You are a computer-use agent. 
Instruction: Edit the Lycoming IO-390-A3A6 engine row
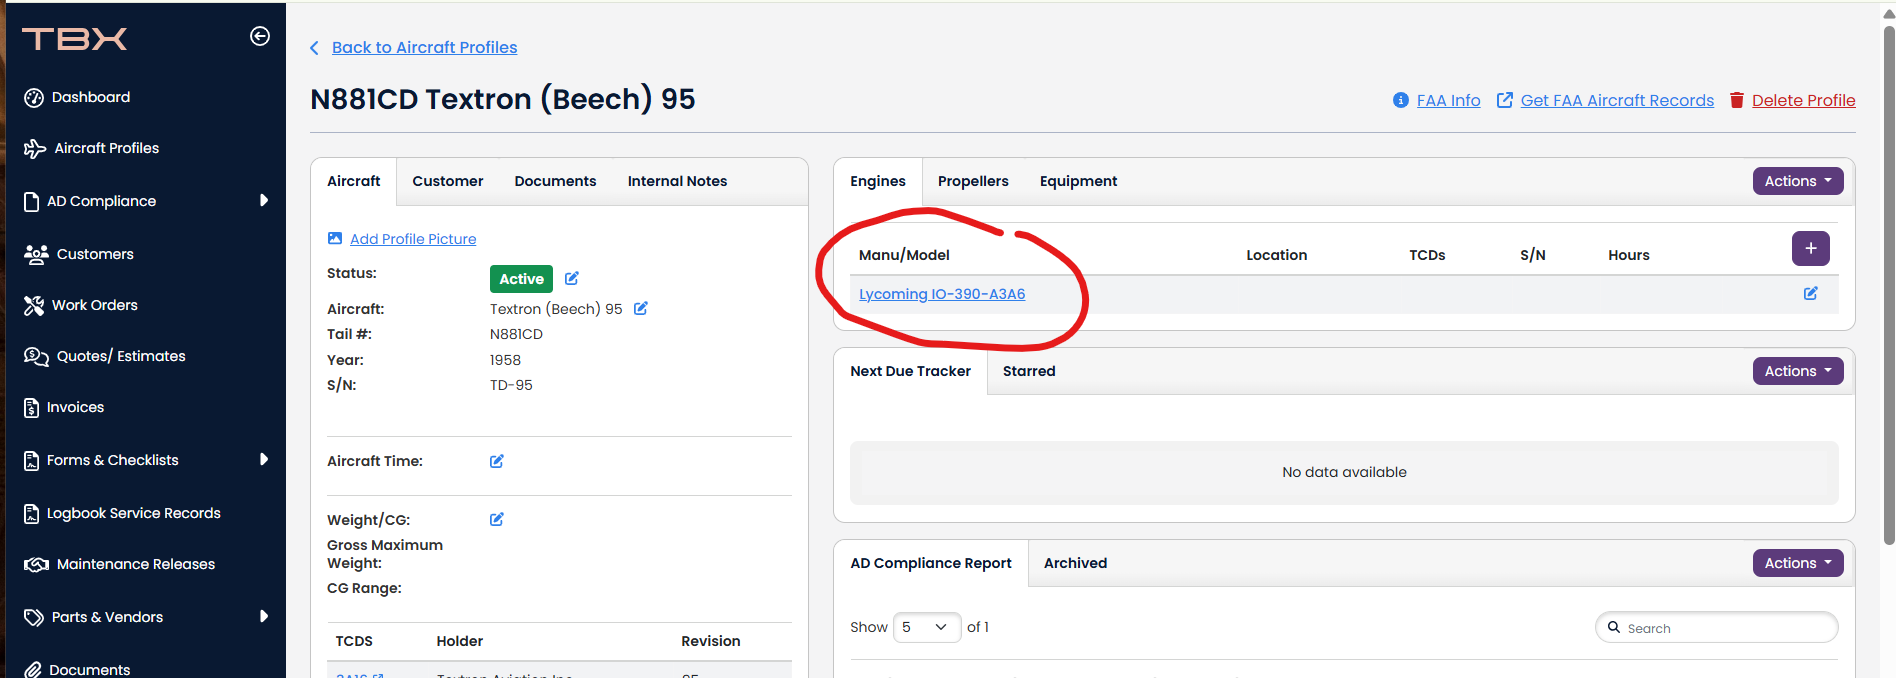point(1811,293)
